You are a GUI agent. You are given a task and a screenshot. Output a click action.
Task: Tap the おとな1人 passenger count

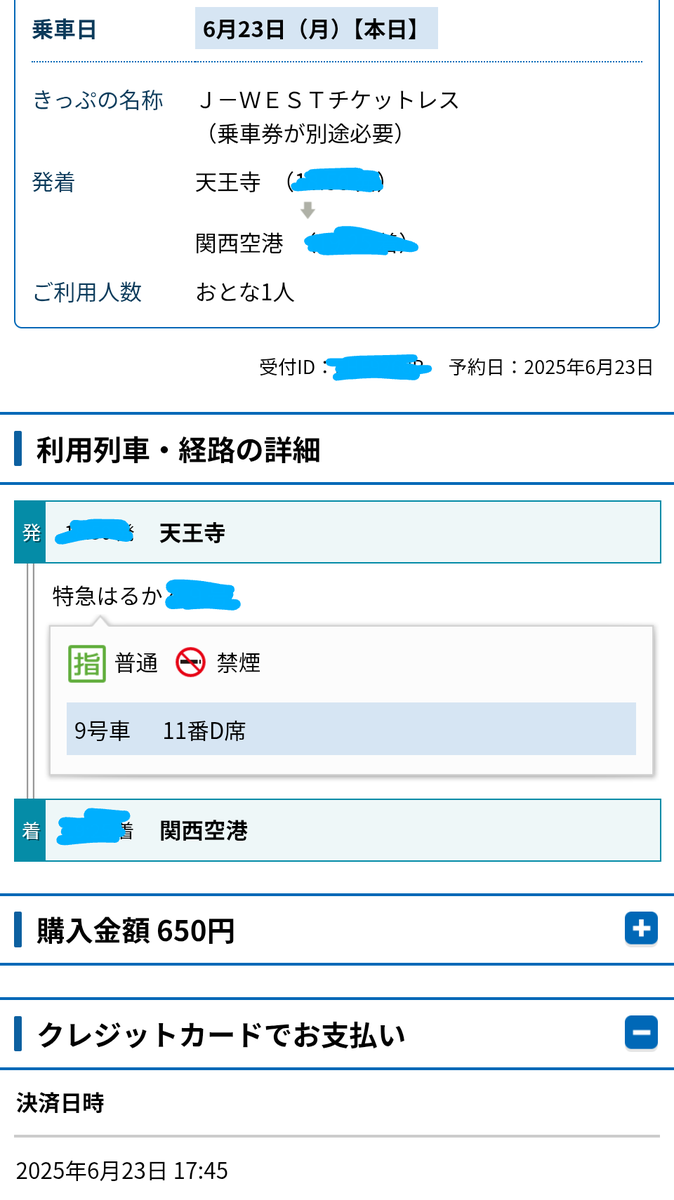[245, 292]
